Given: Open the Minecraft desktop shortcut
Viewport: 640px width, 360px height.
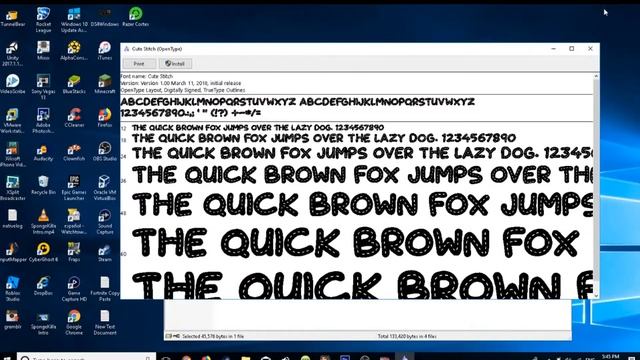Looking at the screenshot, I should coord(104,84).
